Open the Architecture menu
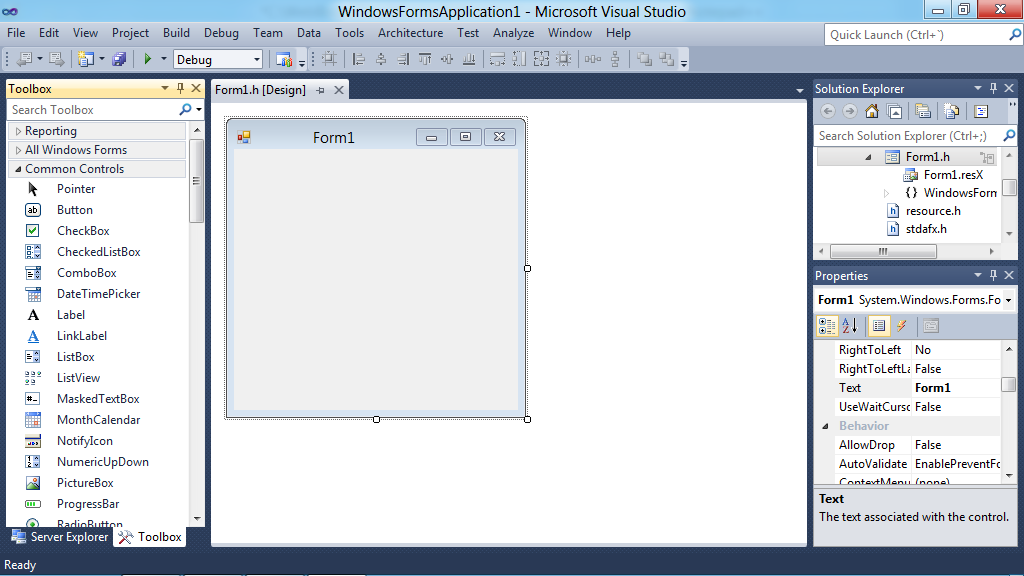Screen dimensions: 1024x576 410,33
